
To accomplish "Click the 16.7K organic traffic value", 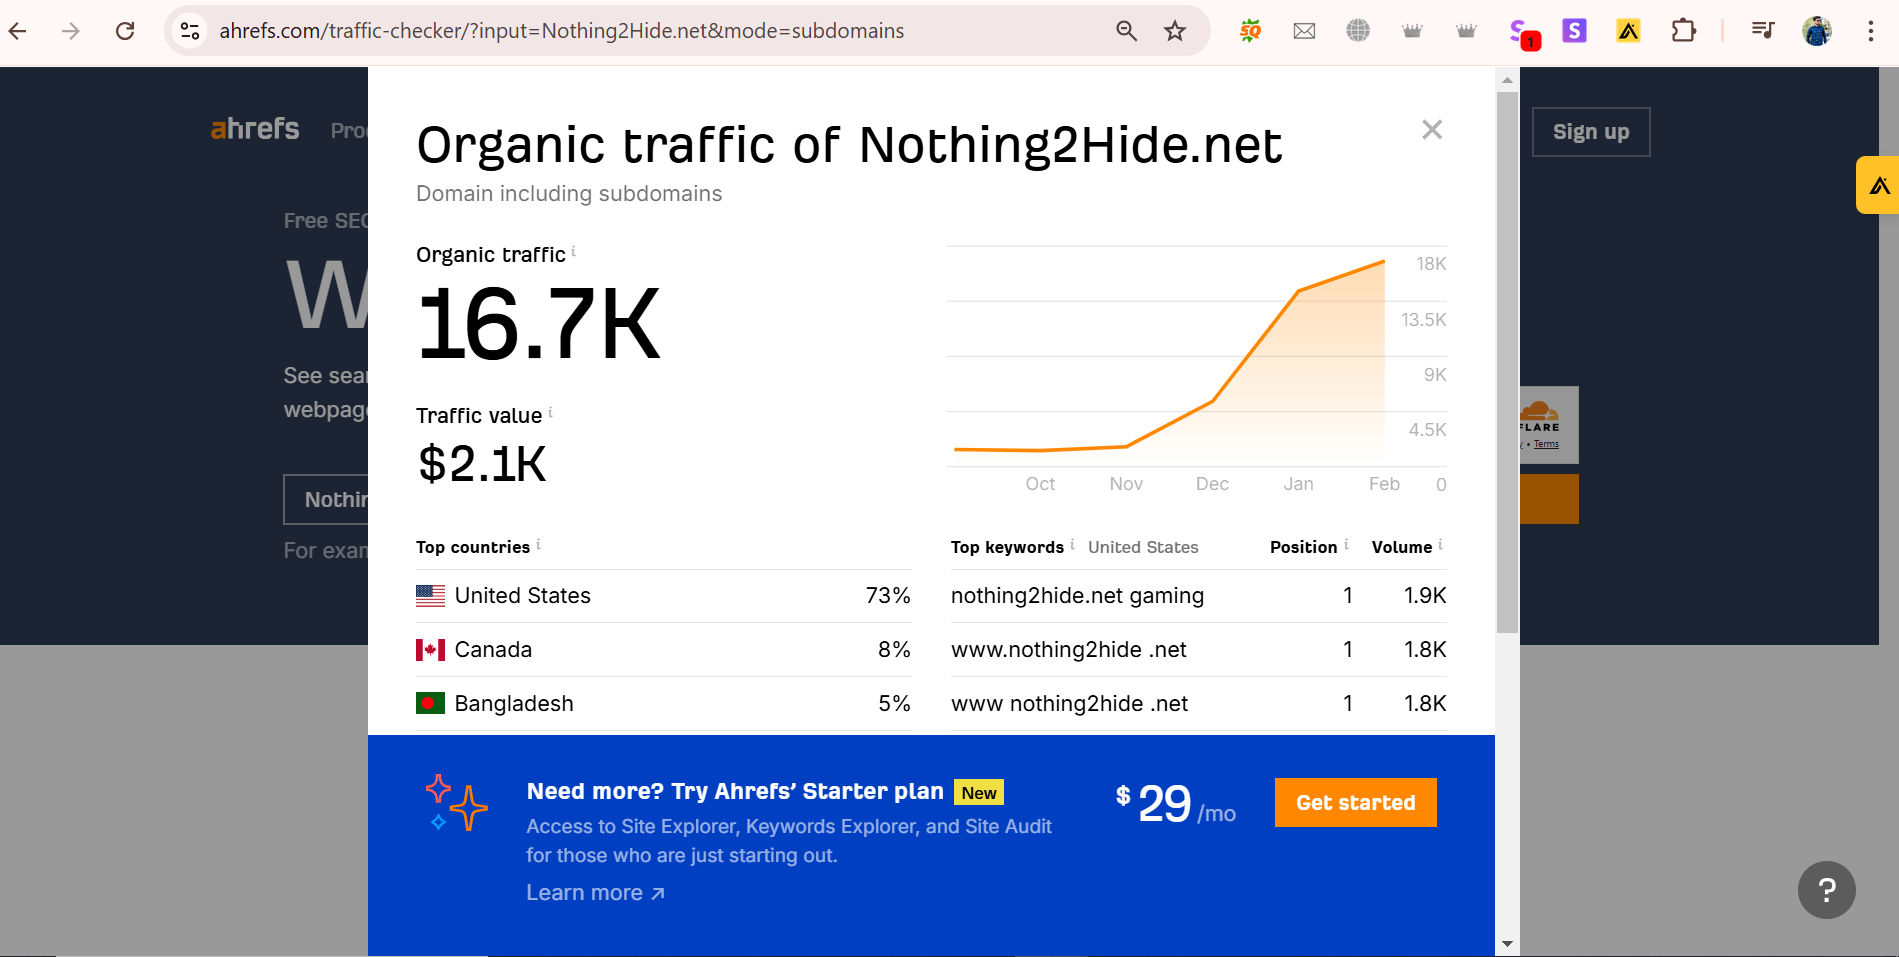I will (x=538, y=323).
